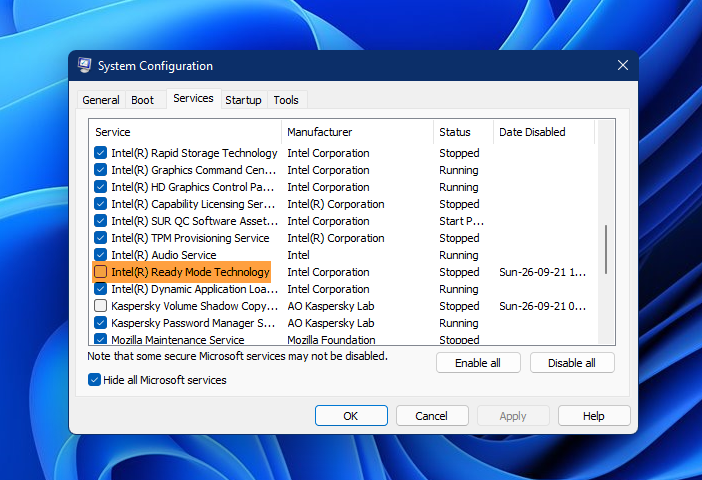This screenshot has width=702, height=480.
Task: Open the Tools tab
Action: pyautogui.click(x=286, y=100)
